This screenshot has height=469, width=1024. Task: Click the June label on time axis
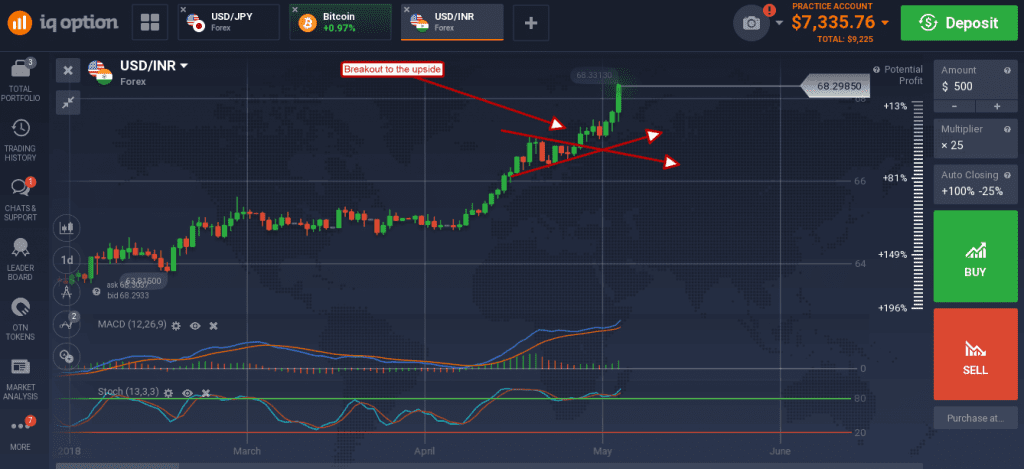tap(780, 451)
